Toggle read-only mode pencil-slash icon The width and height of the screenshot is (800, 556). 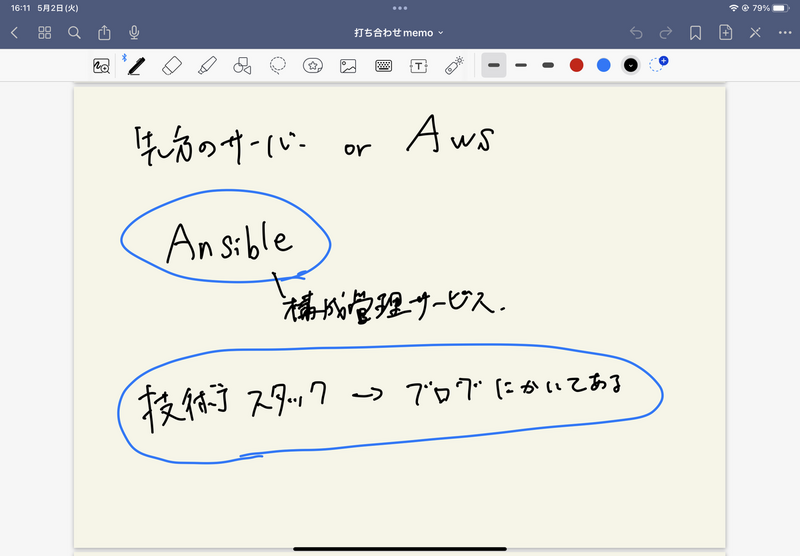pyautogui.click(x=755, y=33)
